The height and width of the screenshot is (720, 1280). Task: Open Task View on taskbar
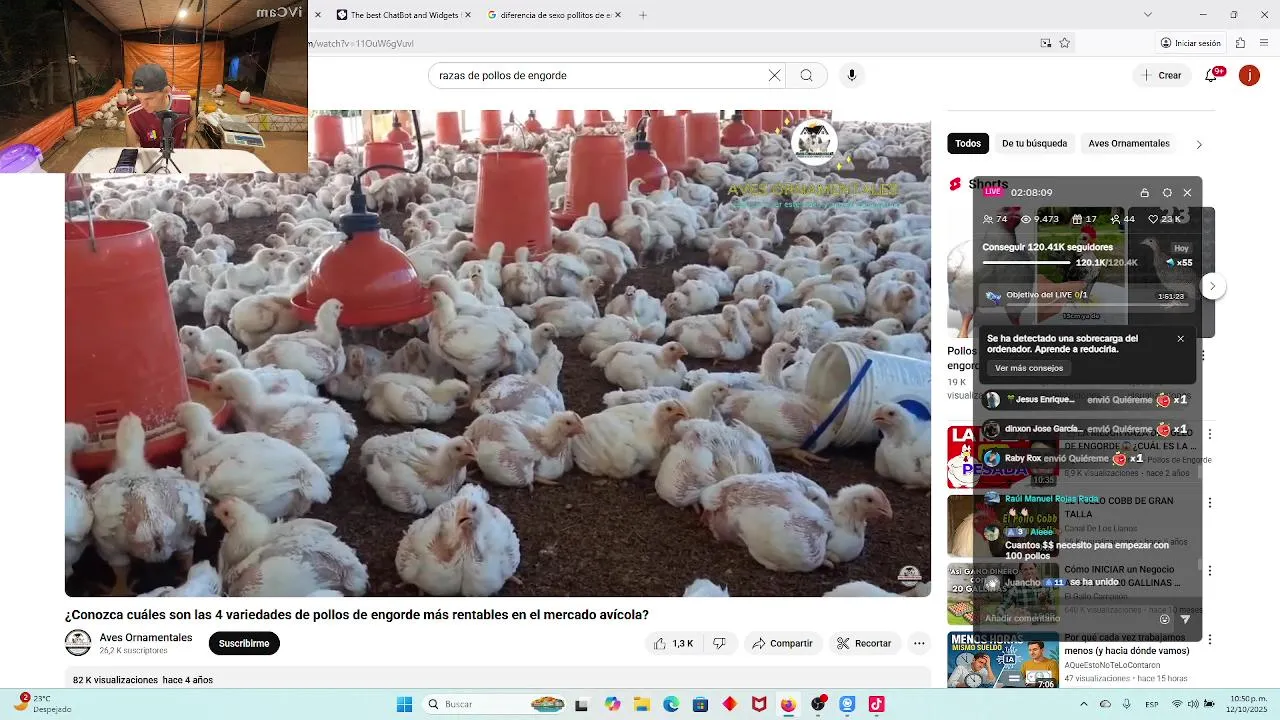[x=582, y=704]
